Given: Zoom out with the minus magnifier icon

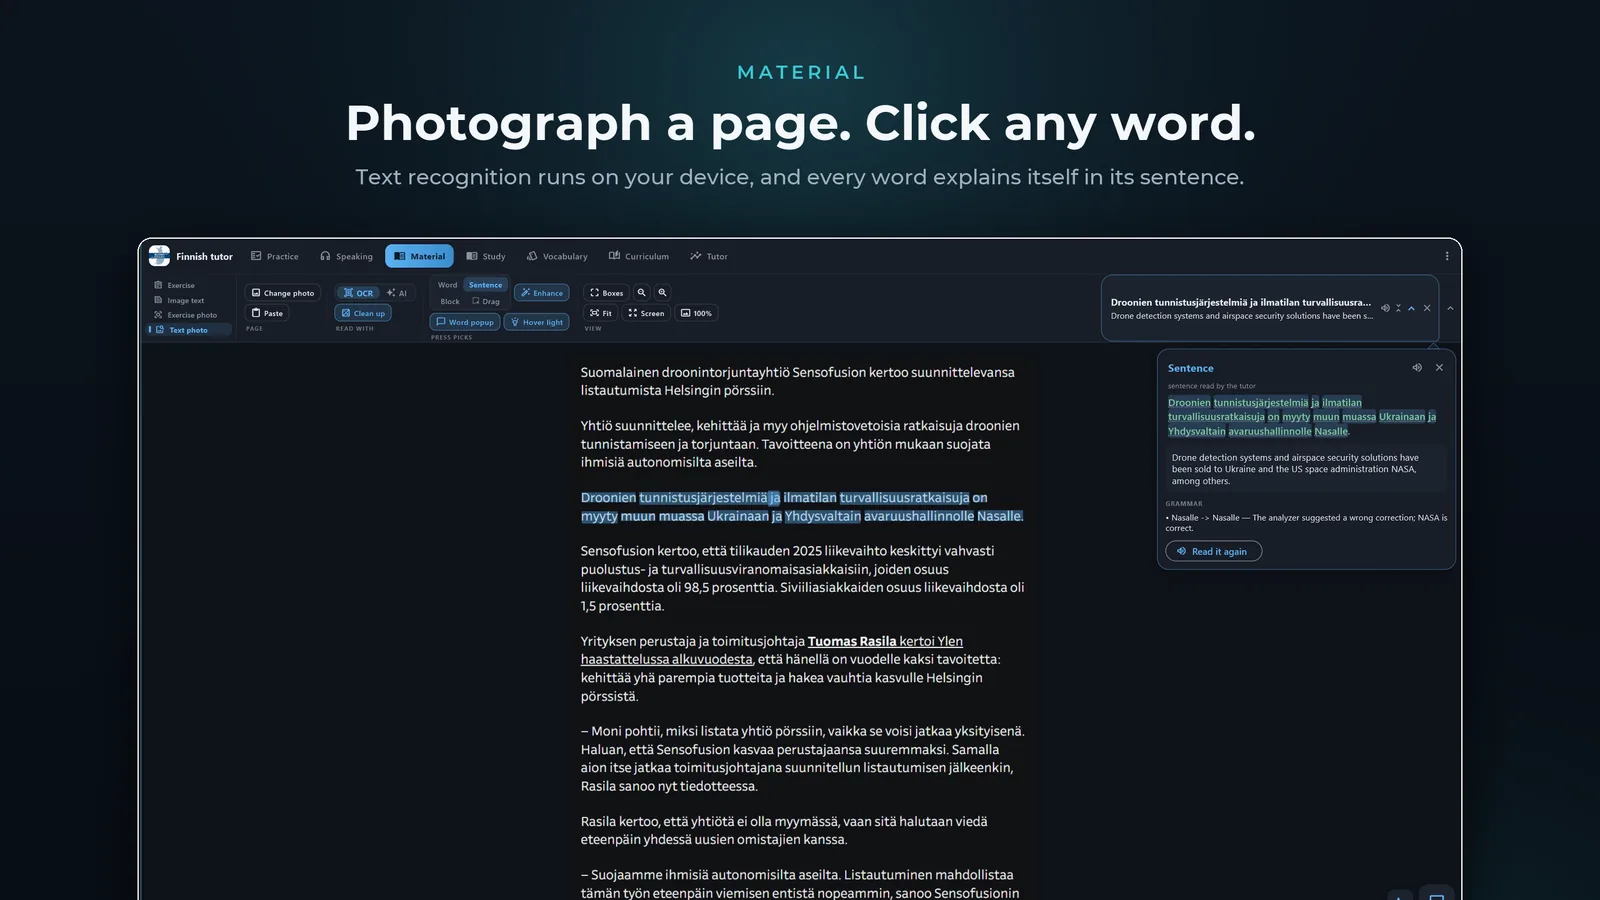Looking at the screenshot, I should (x=642, y=293).
